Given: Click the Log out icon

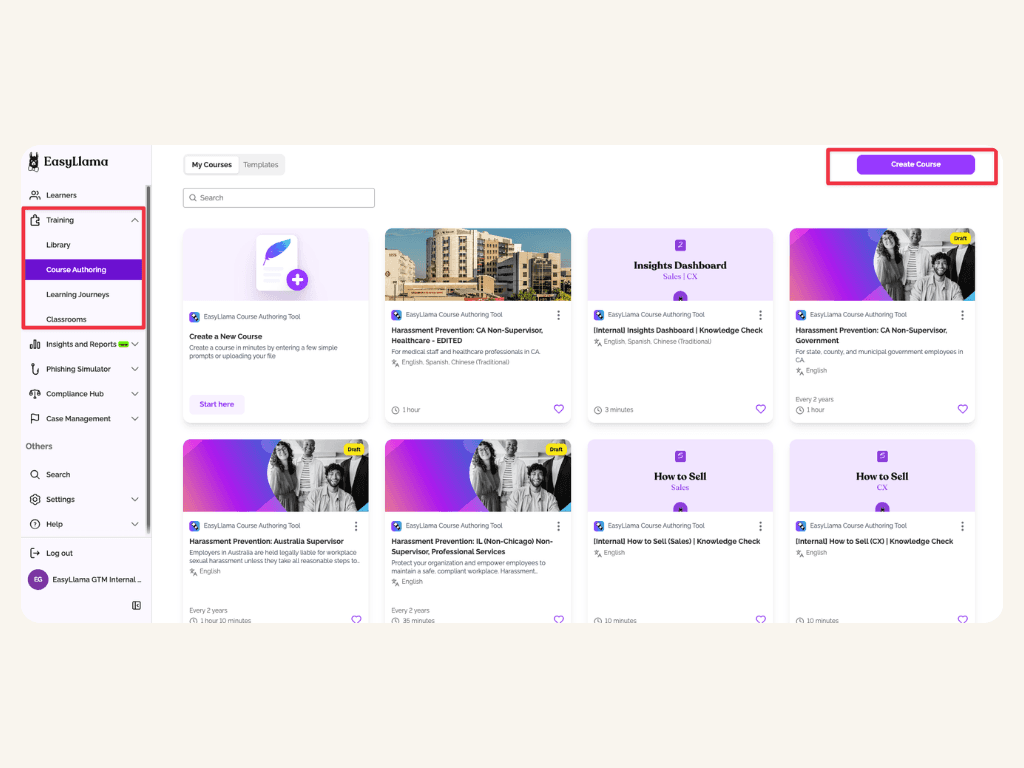Looking at the screenshot, I should point(35,553).
